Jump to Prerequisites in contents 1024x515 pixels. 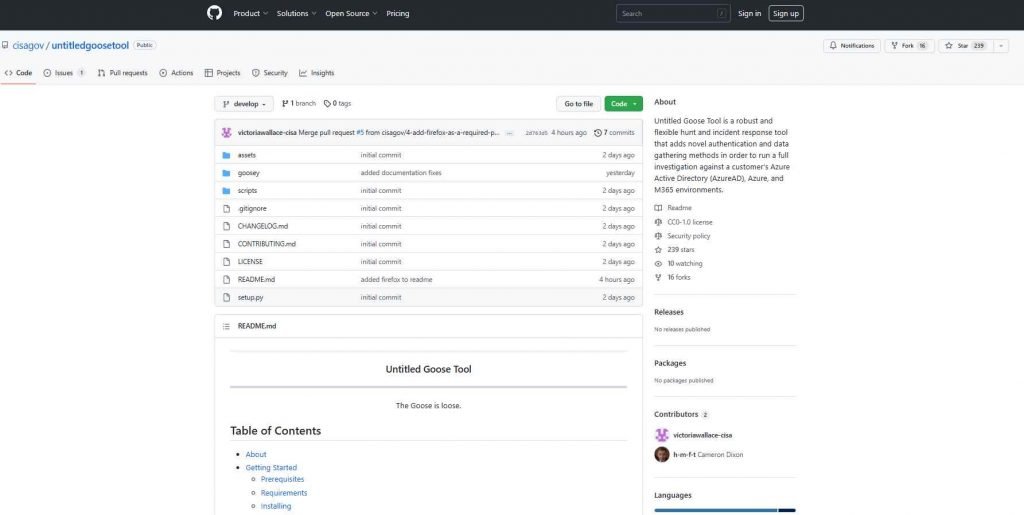(282, 479)
